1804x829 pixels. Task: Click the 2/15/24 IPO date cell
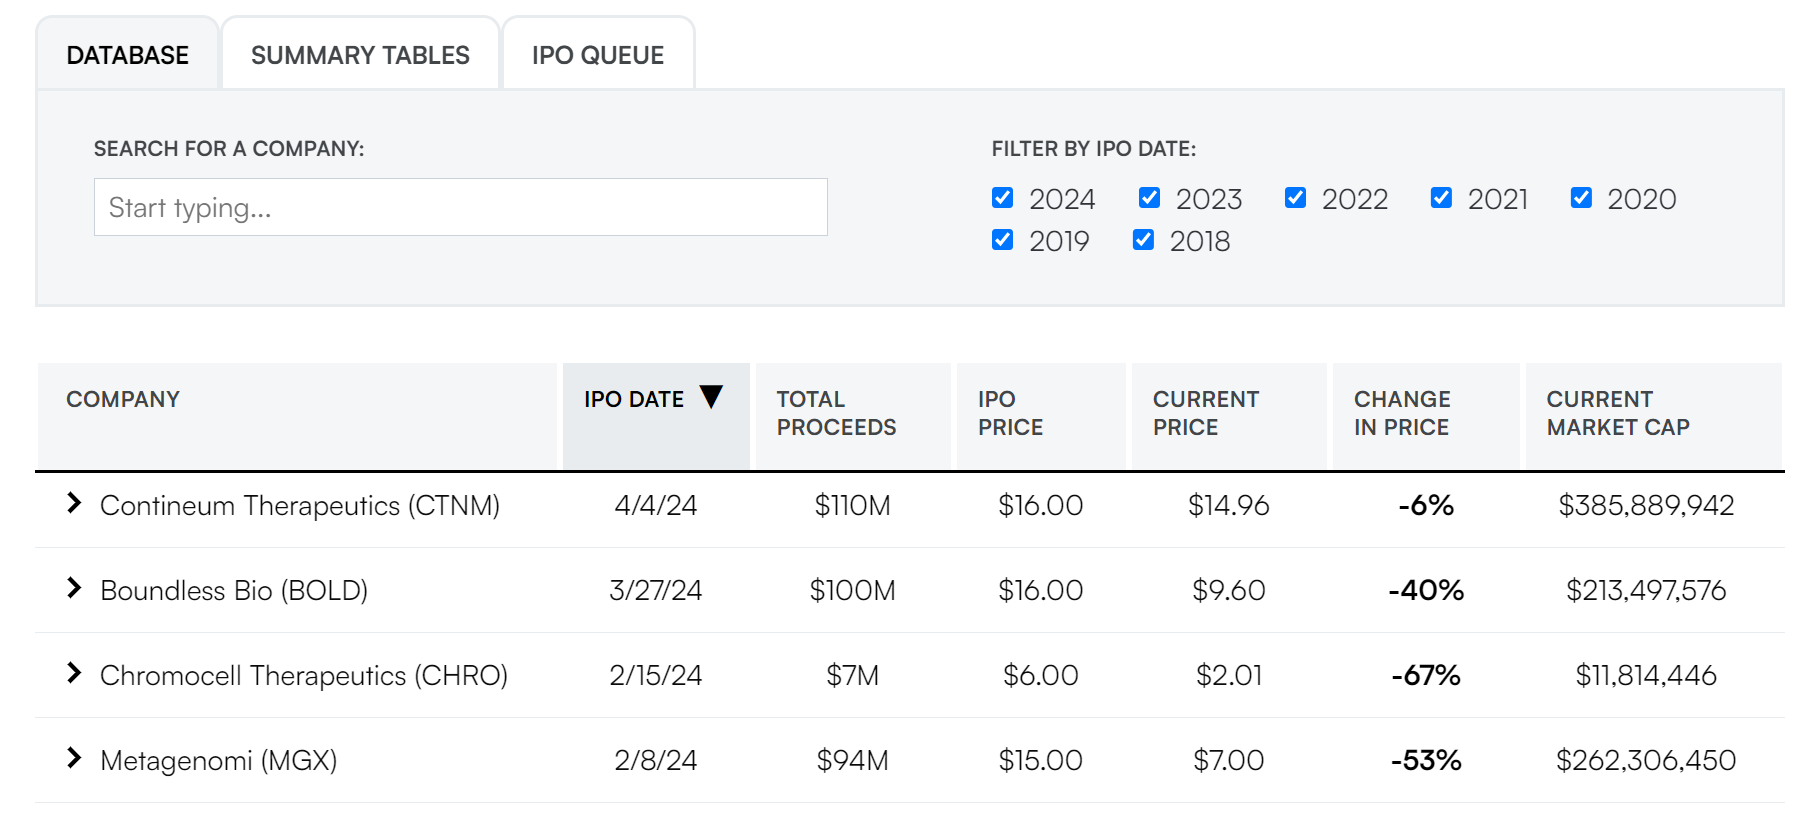coord(656,676)
